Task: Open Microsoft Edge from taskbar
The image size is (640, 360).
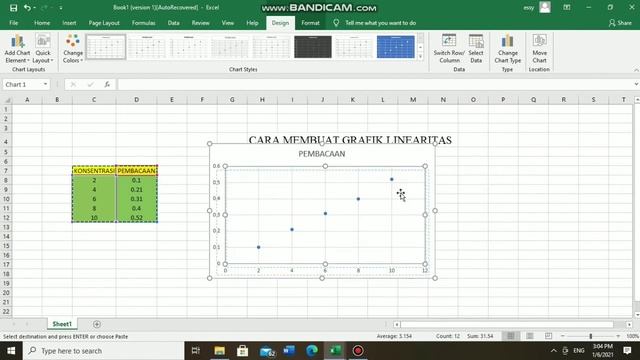Action: click(x=312, y=351)
